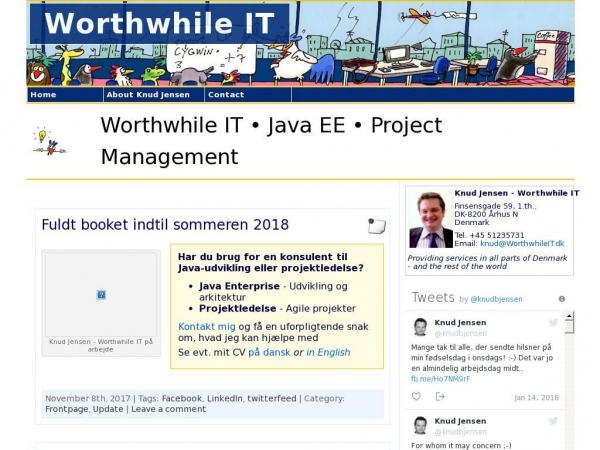Email knud@WorthwhileIT.dk link
Viewport: 600px width, 450px height.
point(522,243)
